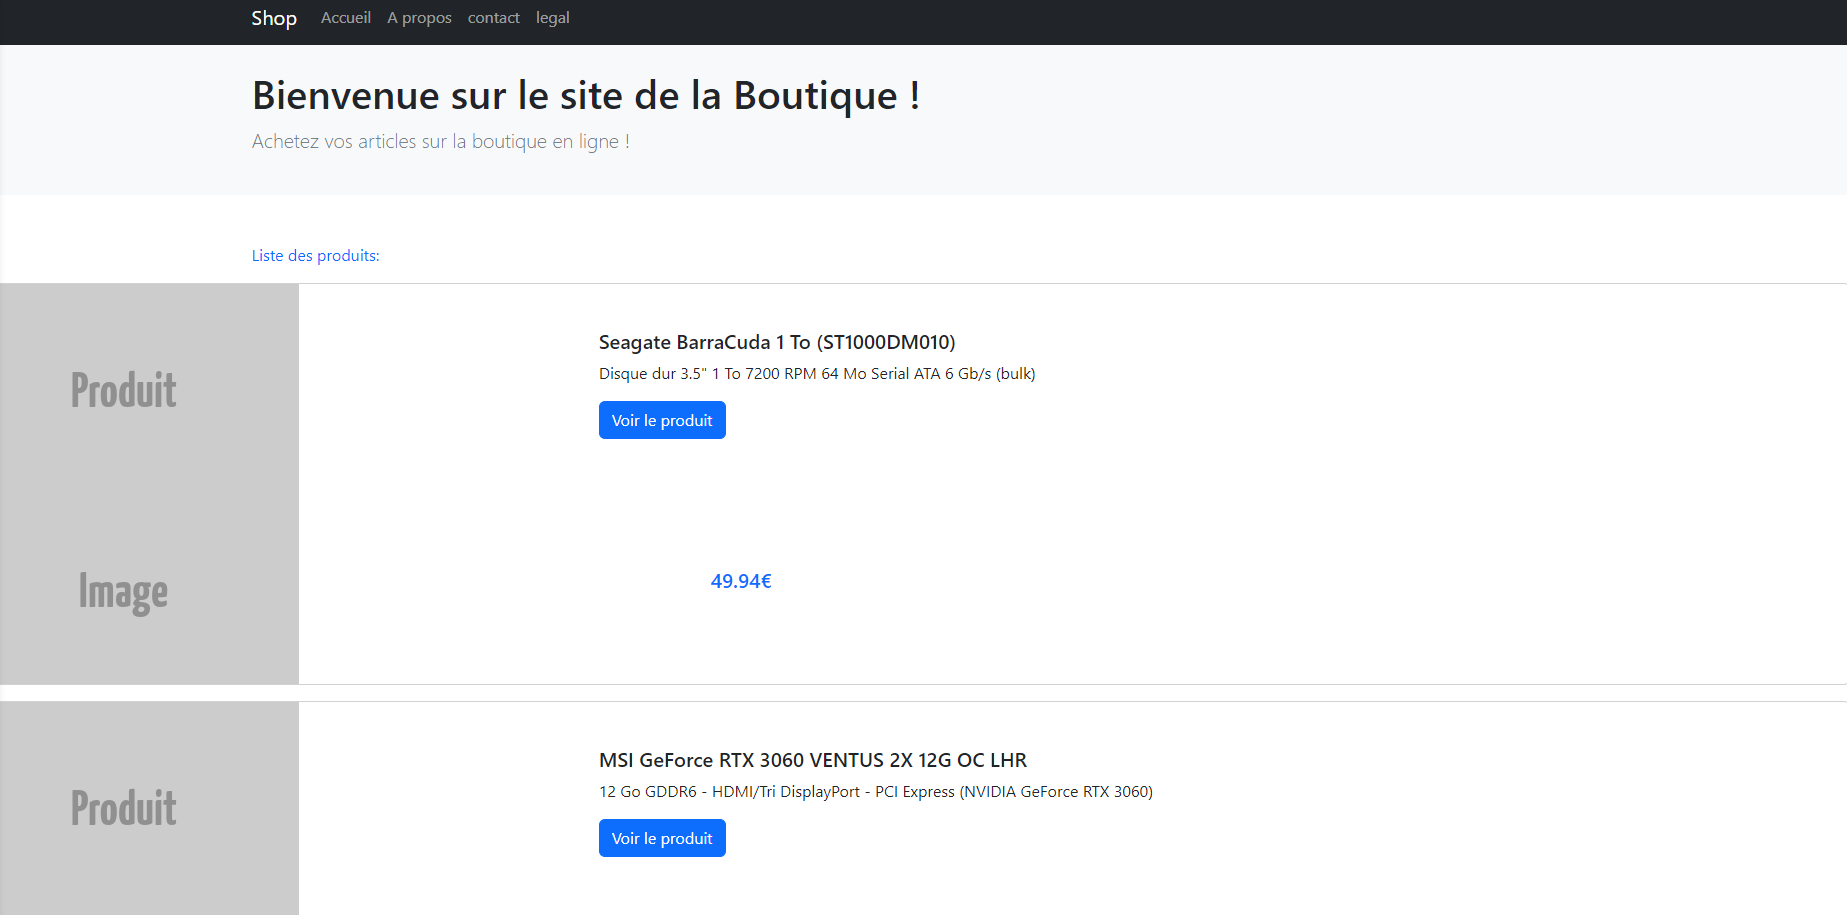Open the contact page in navbar
The width and height of the screenshot is (1847, 915).
click(x=493, y=18)
